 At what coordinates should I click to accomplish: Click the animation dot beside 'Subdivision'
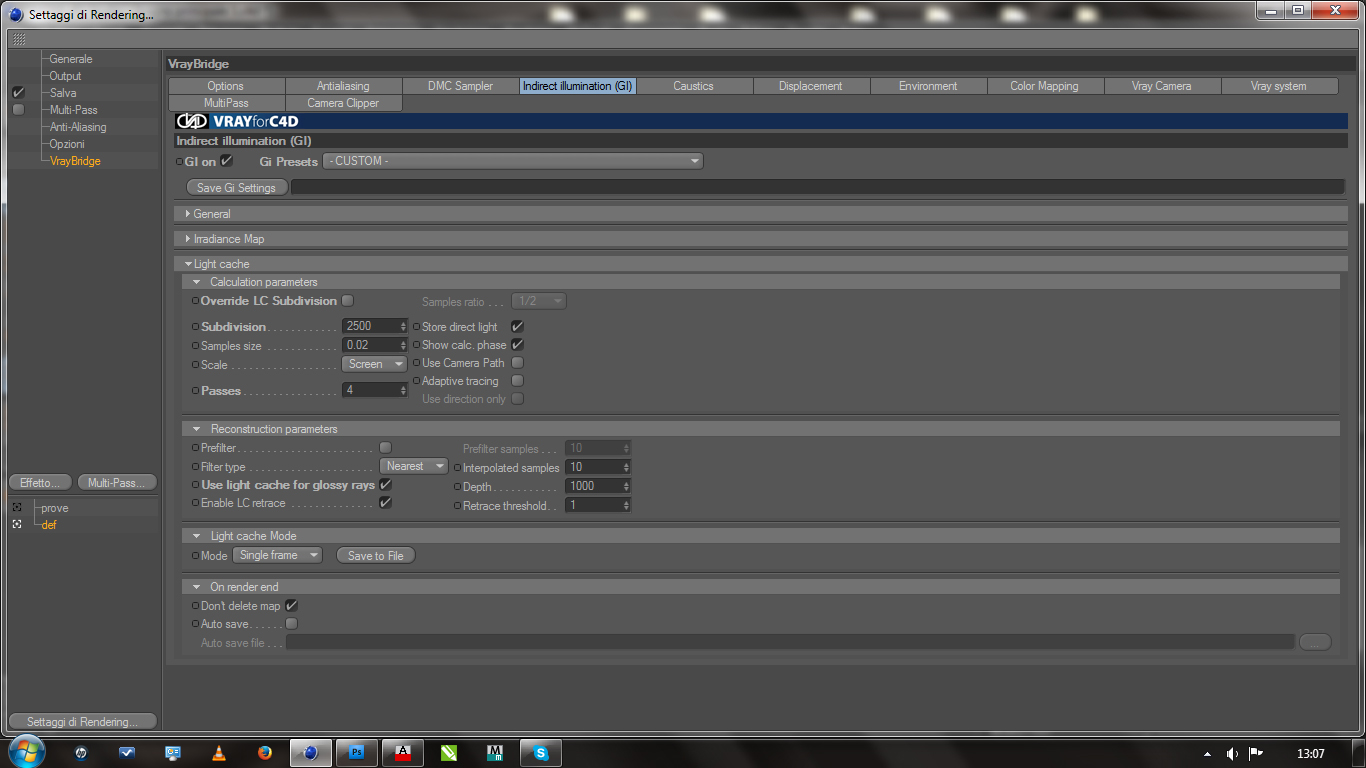(195, 327)
